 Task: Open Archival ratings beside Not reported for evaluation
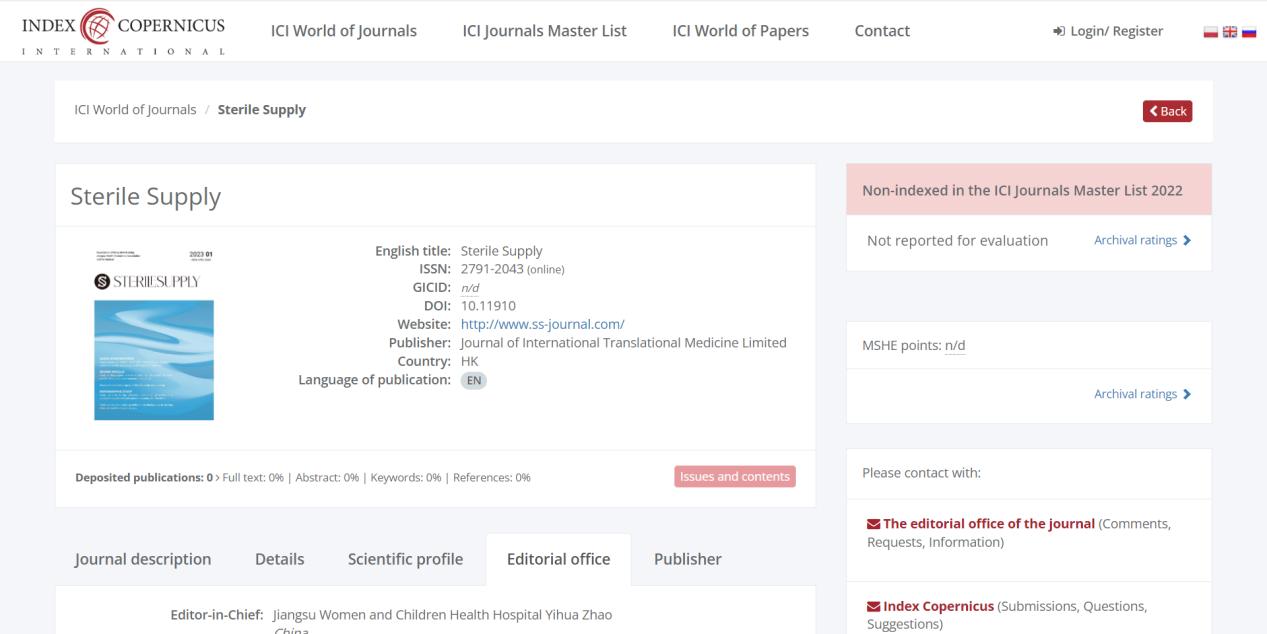coord(1143,240)
